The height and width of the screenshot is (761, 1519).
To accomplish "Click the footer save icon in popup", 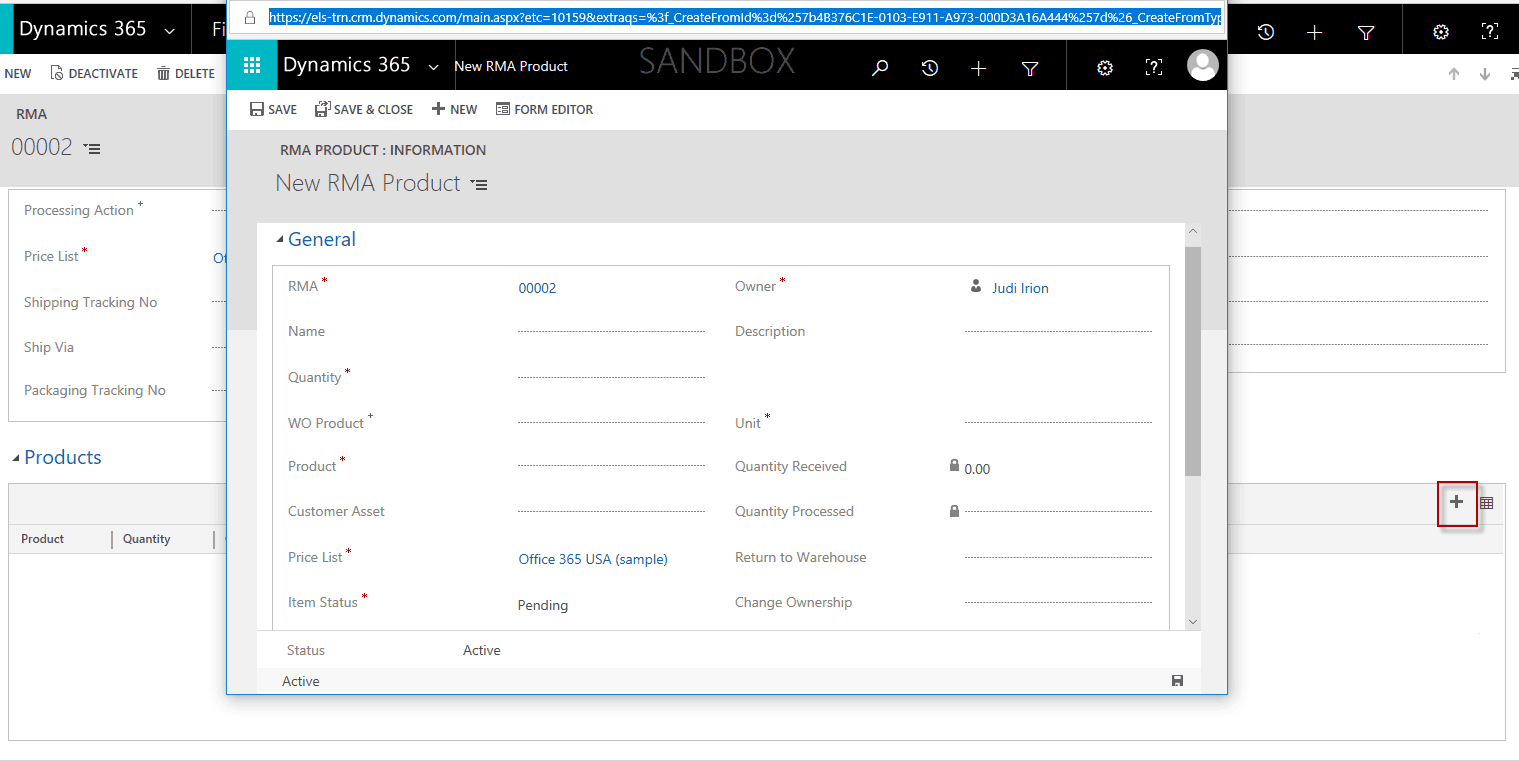I will tap(1177, 681).
